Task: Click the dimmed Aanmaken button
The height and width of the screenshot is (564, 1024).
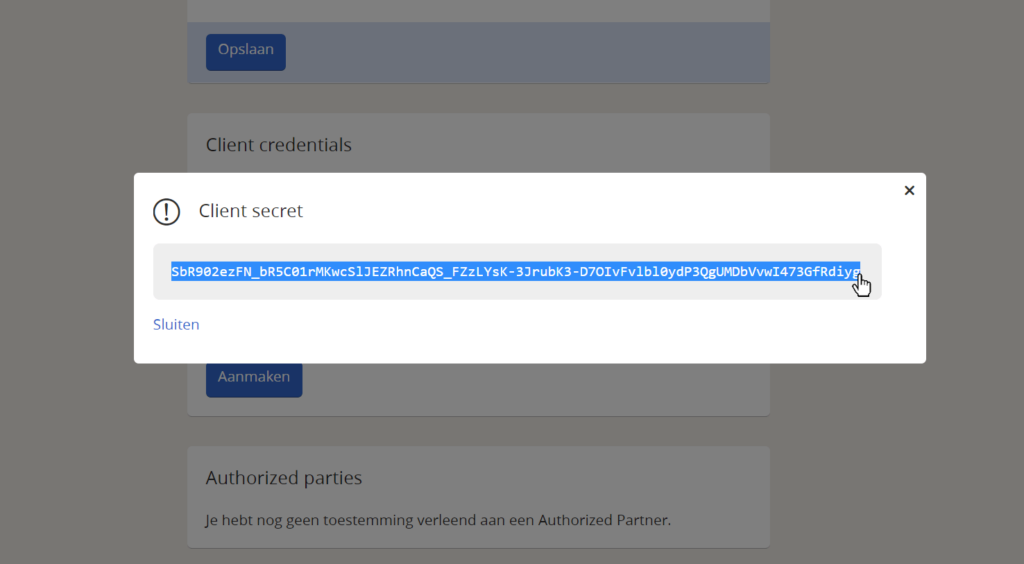Action: pyautogui.click(x=254, y=380)
